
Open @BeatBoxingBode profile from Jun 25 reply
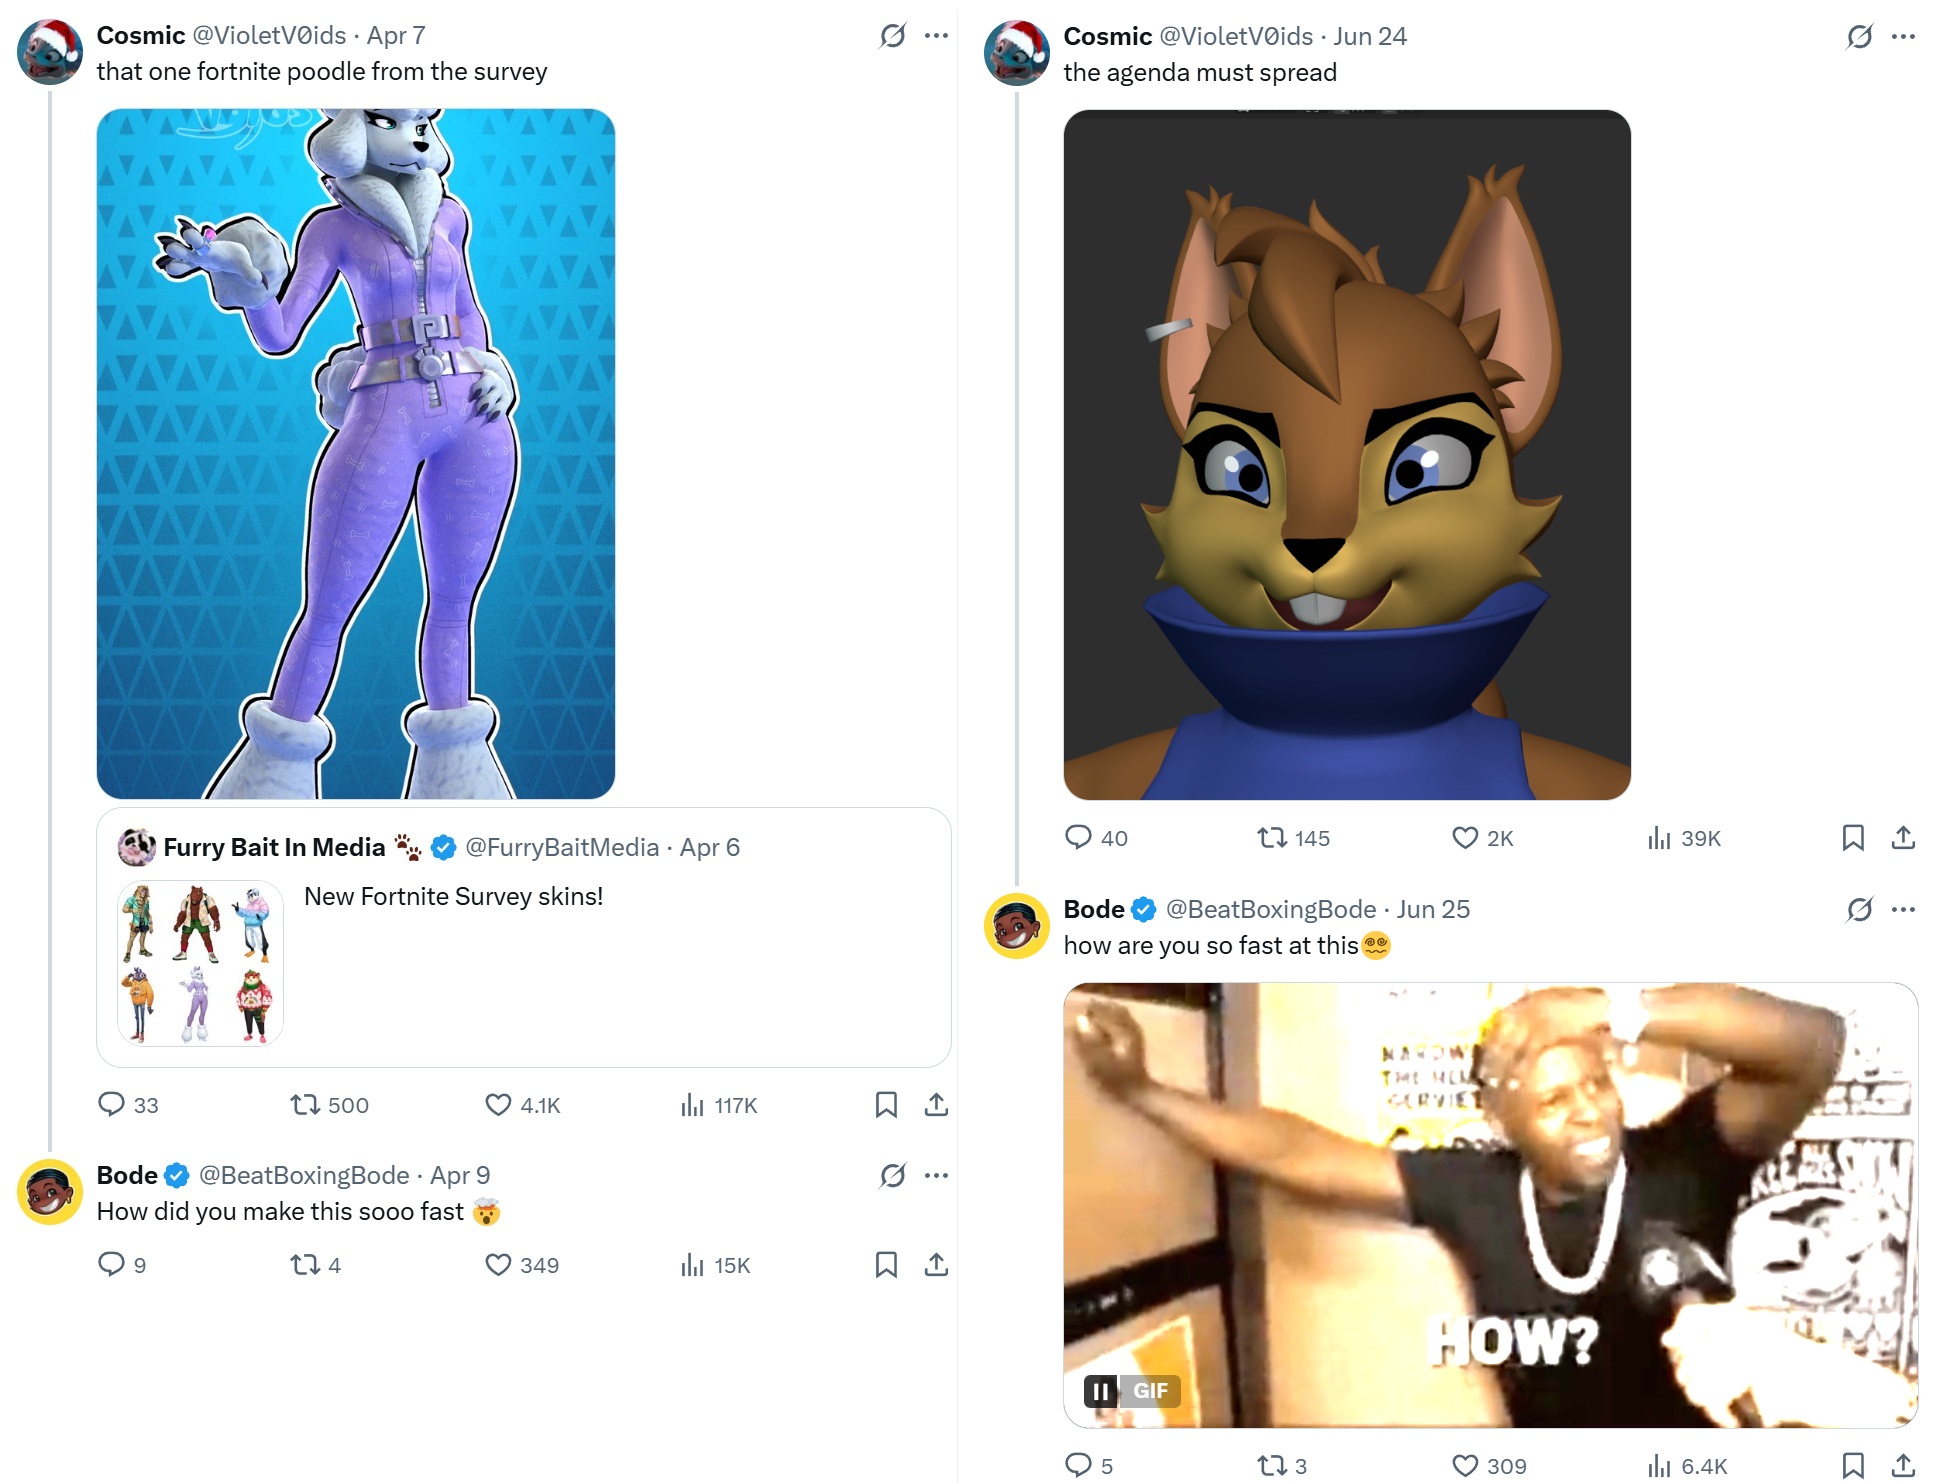1270,909
